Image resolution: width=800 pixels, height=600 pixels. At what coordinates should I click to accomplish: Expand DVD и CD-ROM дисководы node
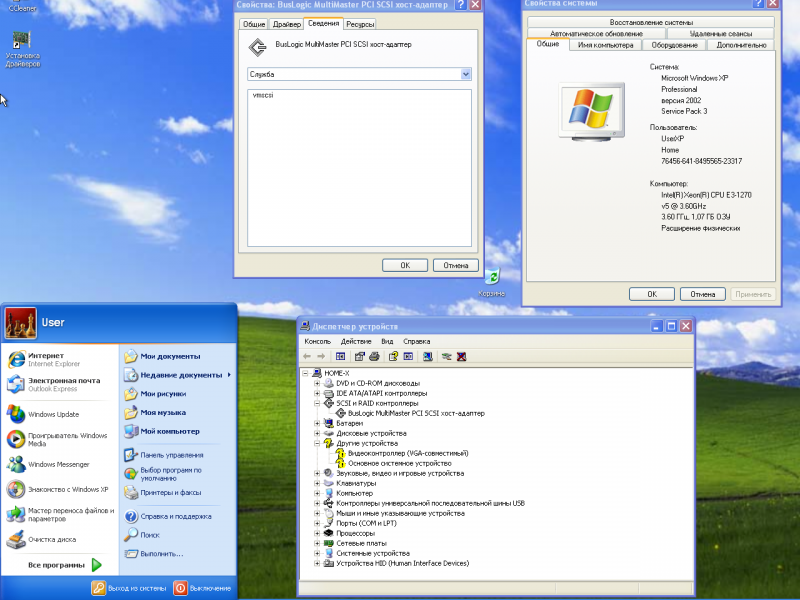(317, 383)
